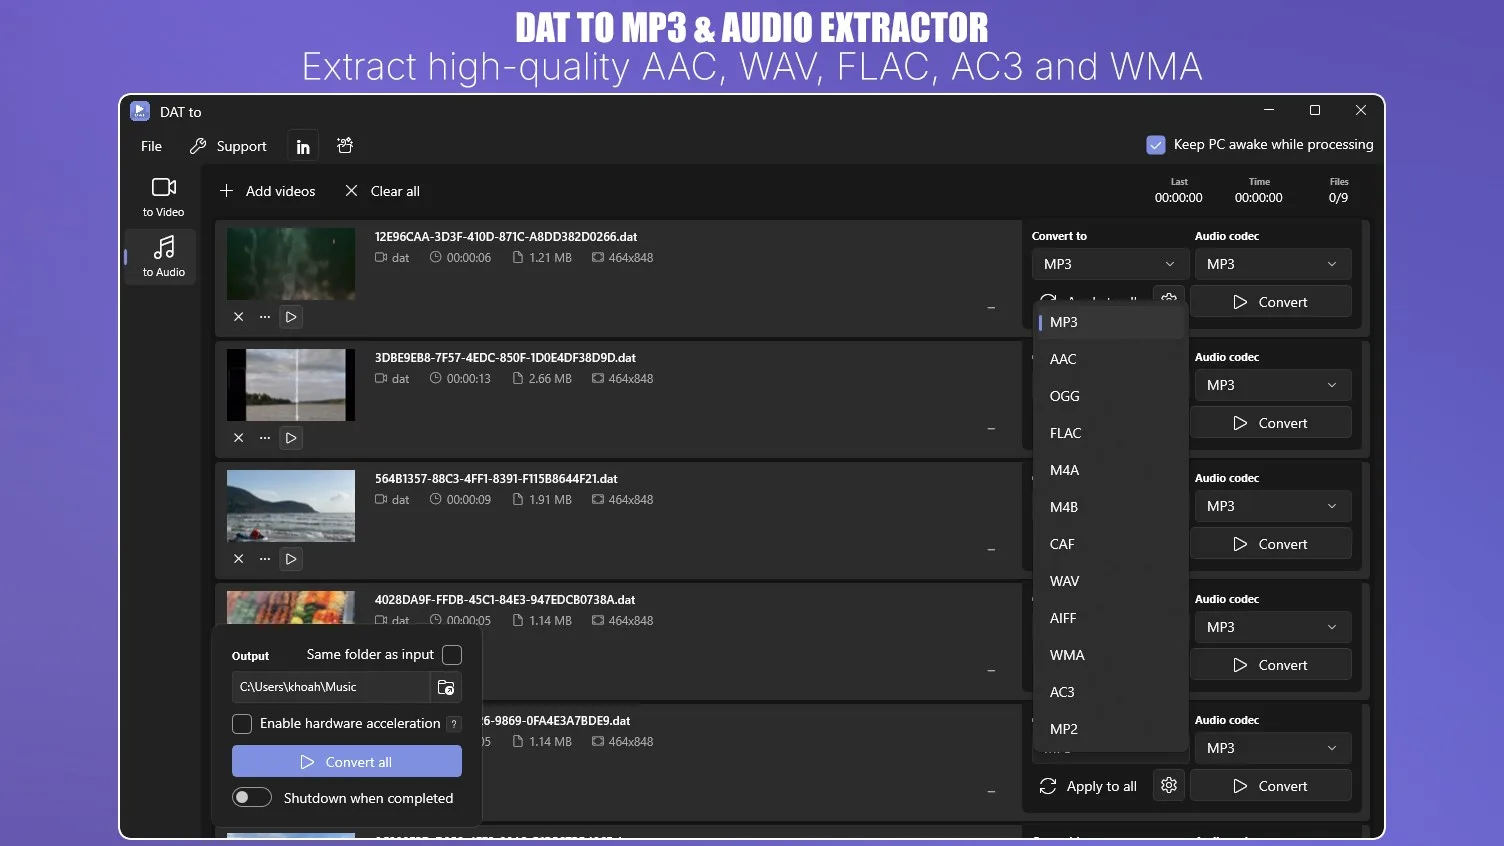Click file name 4028DA9F-FFDB-45C1-84E3-947EDCB0738A.dat

(x=505, y=600)
